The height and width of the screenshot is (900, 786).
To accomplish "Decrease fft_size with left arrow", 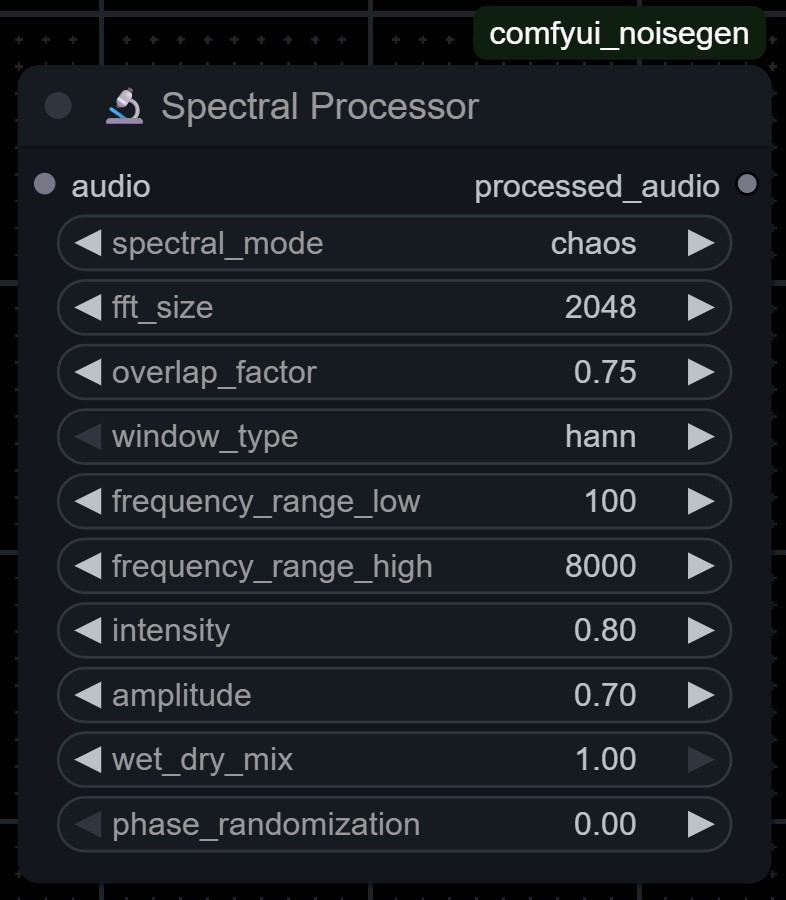I will (88, 307).
